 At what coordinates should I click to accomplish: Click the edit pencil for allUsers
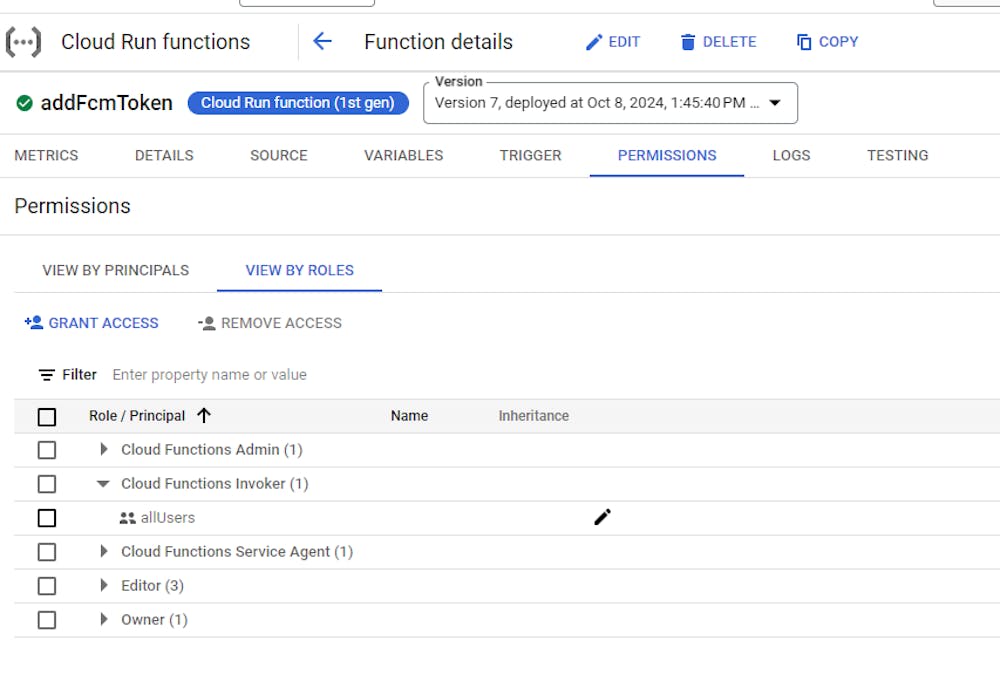[x=602, y=517]
